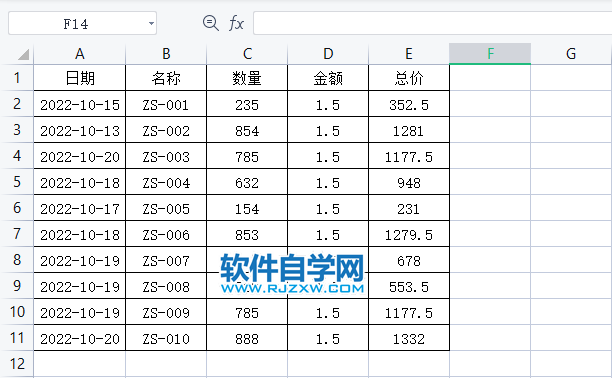Screen dimensions: 612x378
Task: Select cell with date 2022-10-15
Action: tap(80, 104)
